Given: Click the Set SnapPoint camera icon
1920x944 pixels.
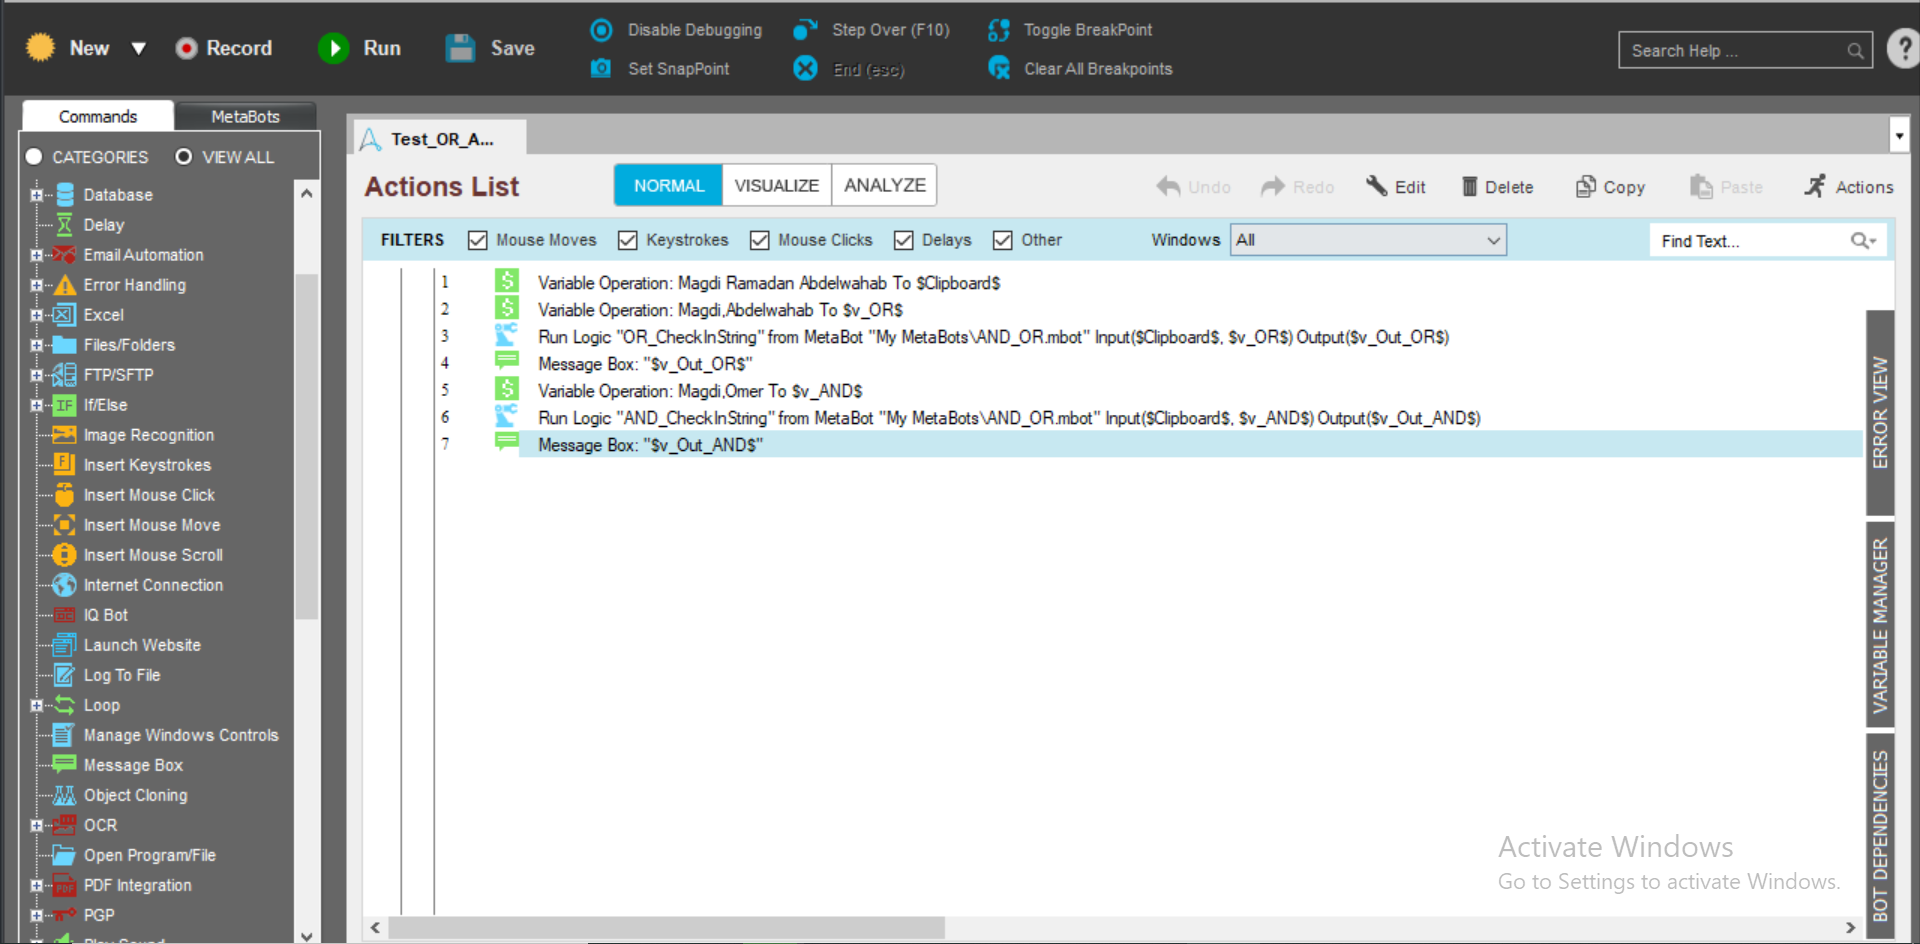Looking at the screenshot, I should tap(601, 68).
